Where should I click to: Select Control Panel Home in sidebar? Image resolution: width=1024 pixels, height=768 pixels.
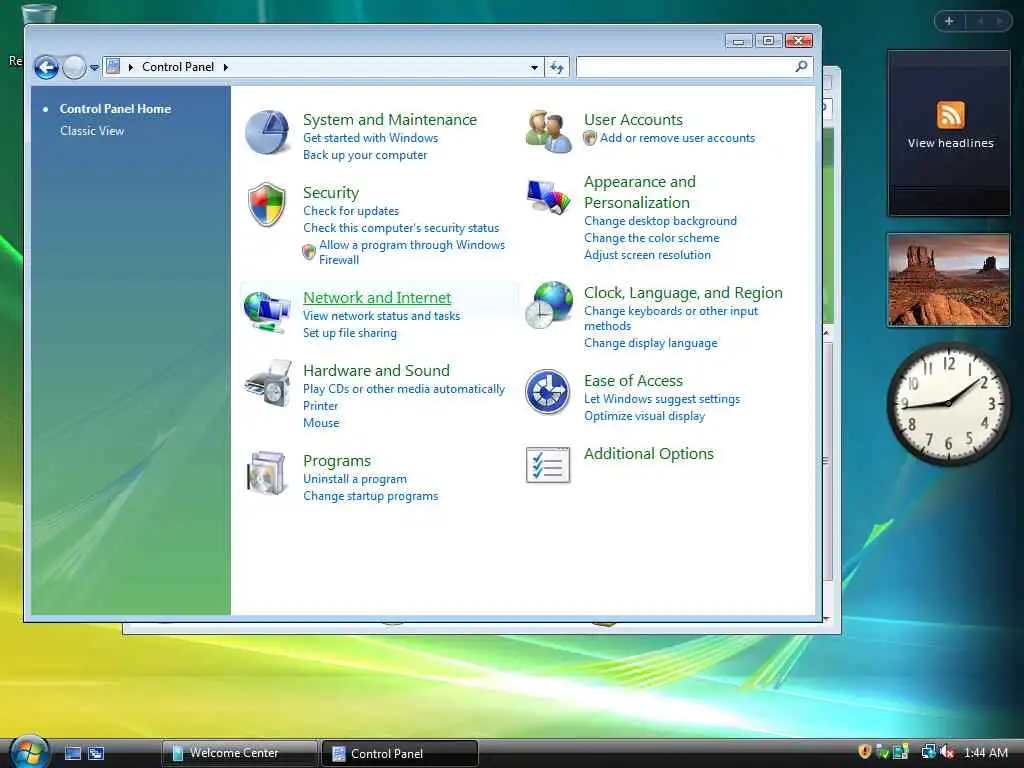[115, 109]
